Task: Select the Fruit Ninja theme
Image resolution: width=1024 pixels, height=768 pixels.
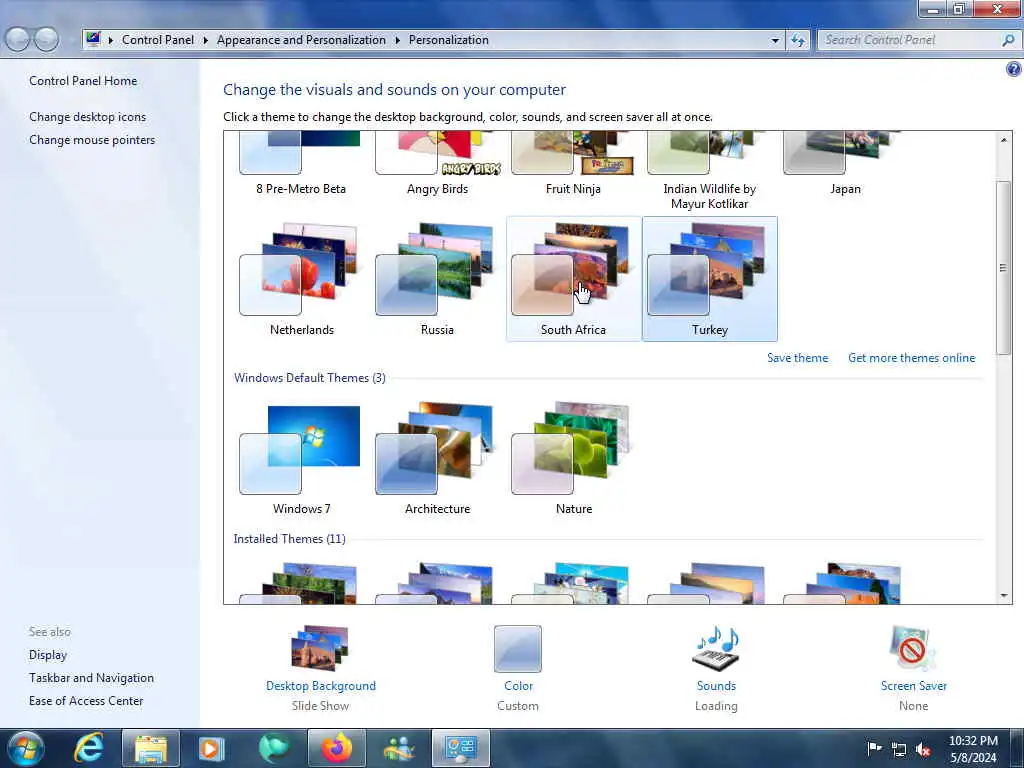Action: tap(573, 163)
